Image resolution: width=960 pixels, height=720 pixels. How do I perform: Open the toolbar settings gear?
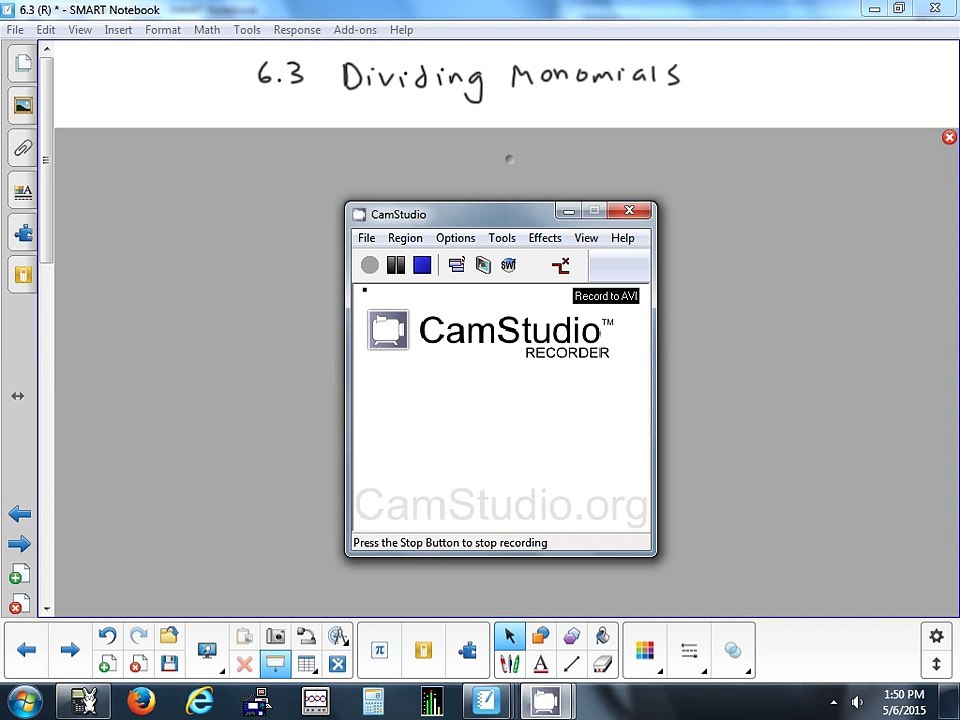click(936, 636)
